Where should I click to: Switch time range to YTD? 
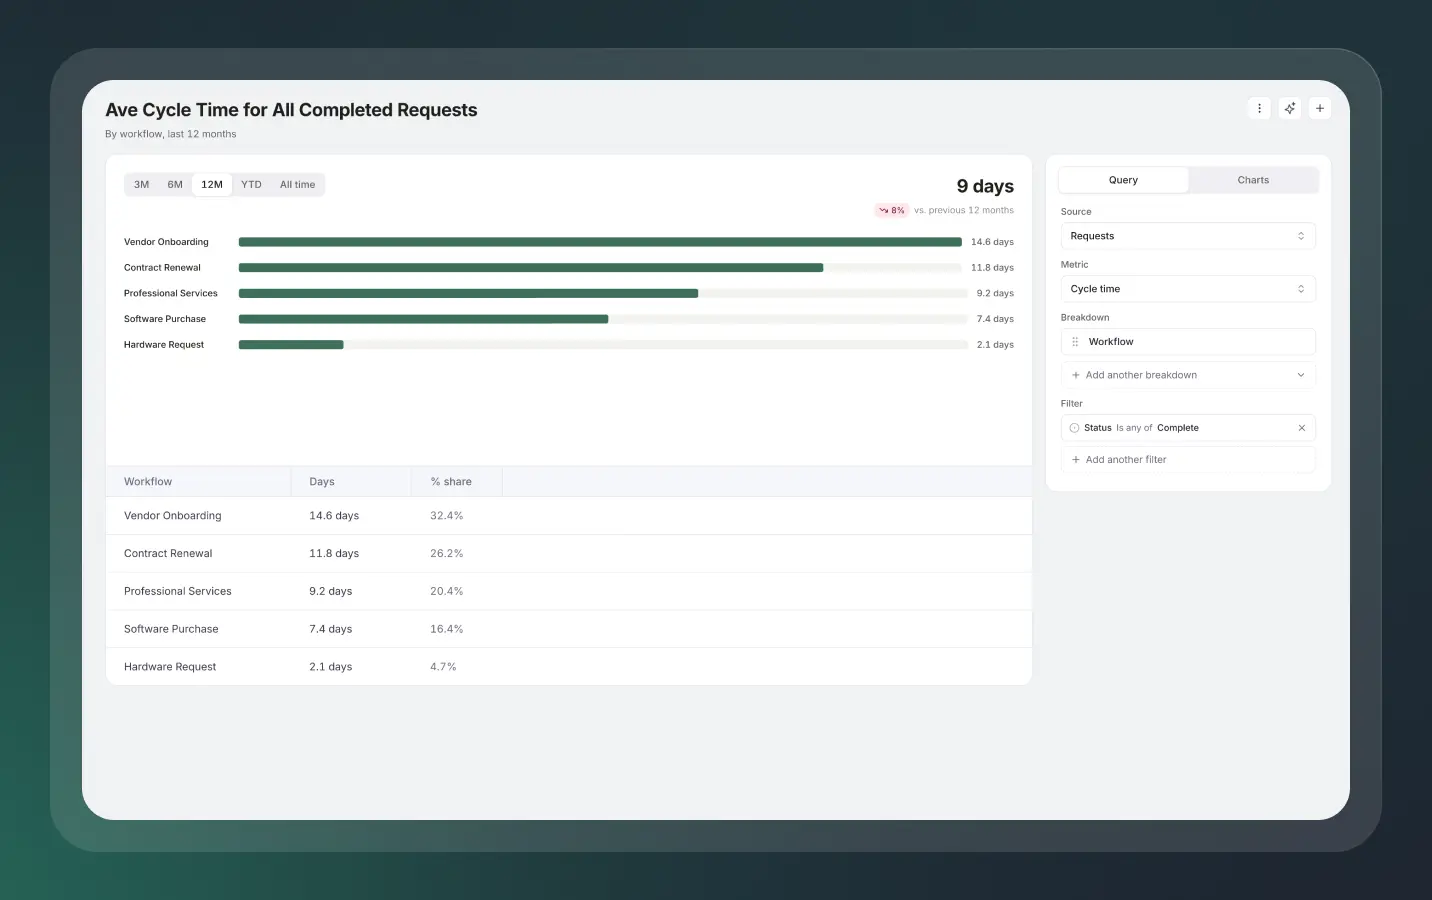pos(251,185)
